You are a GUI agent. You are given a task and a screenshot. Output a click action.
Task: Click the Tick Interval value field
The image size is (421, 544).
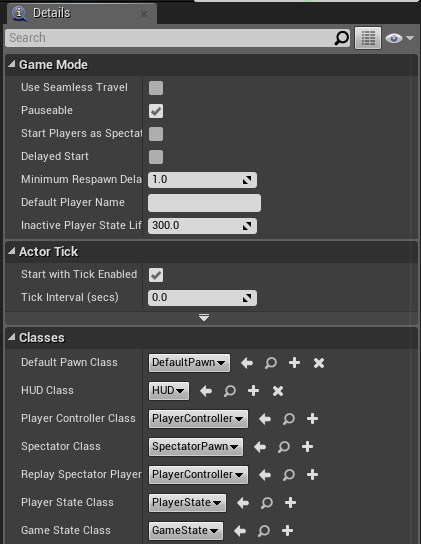click(x=202, y=298)
